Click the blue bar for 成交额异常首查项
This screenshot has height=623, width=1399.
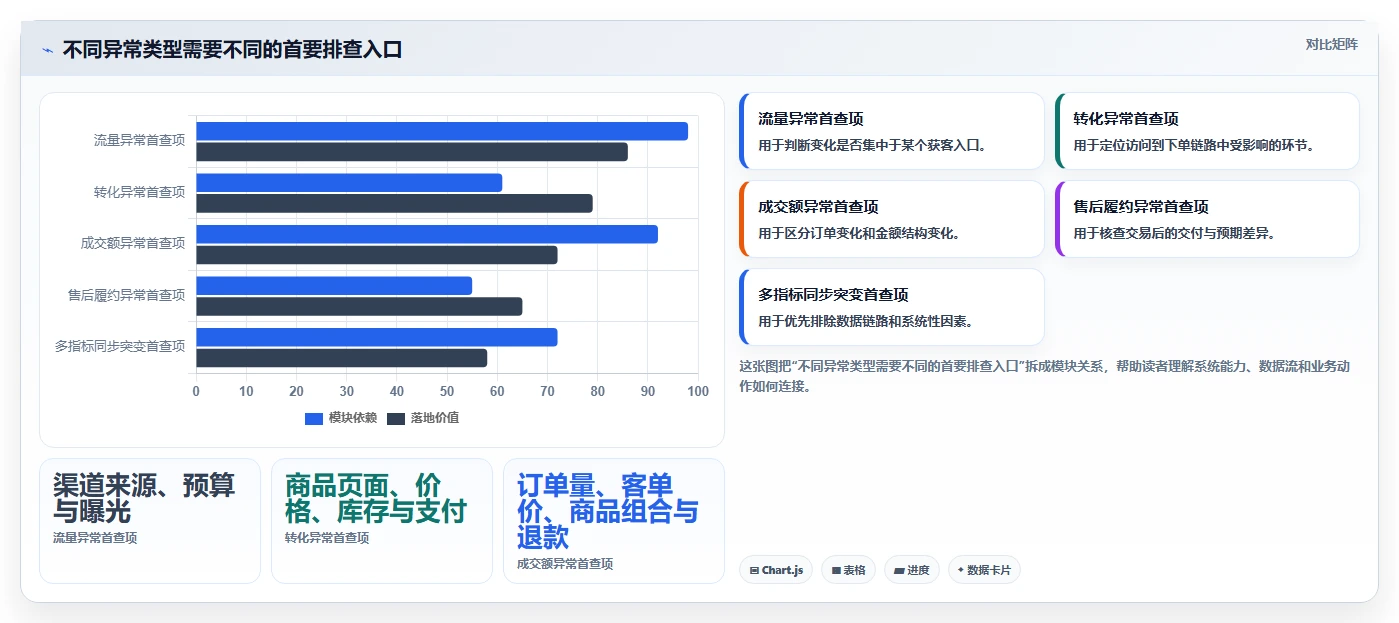(x=427, y=234)
